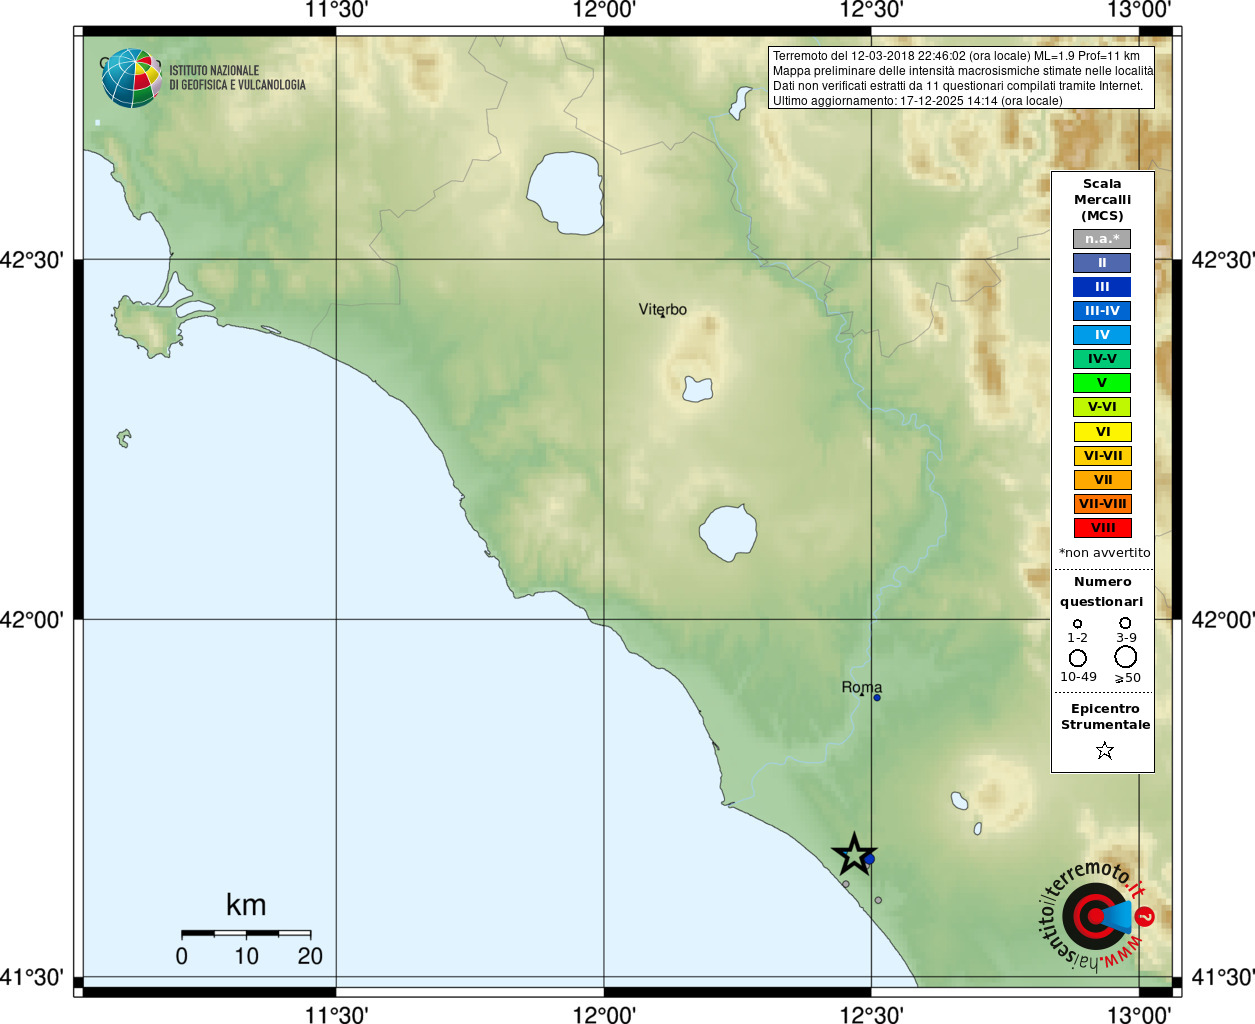Click the large lake north of Viterbo

pyautogui.click(x=566, y=192)
